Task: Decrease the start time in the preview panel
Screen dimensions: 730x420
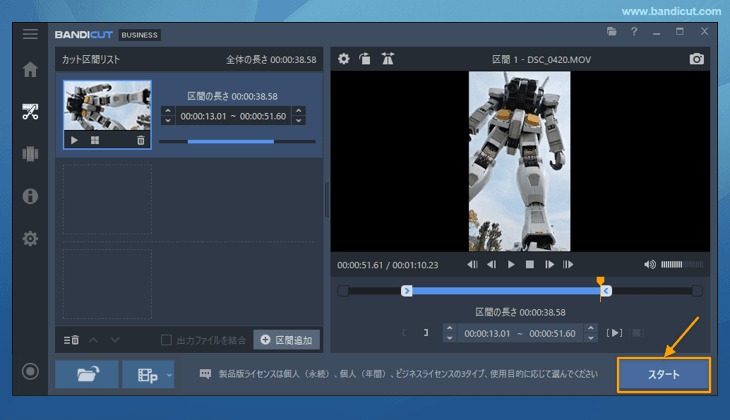Action: pos(449,338)
